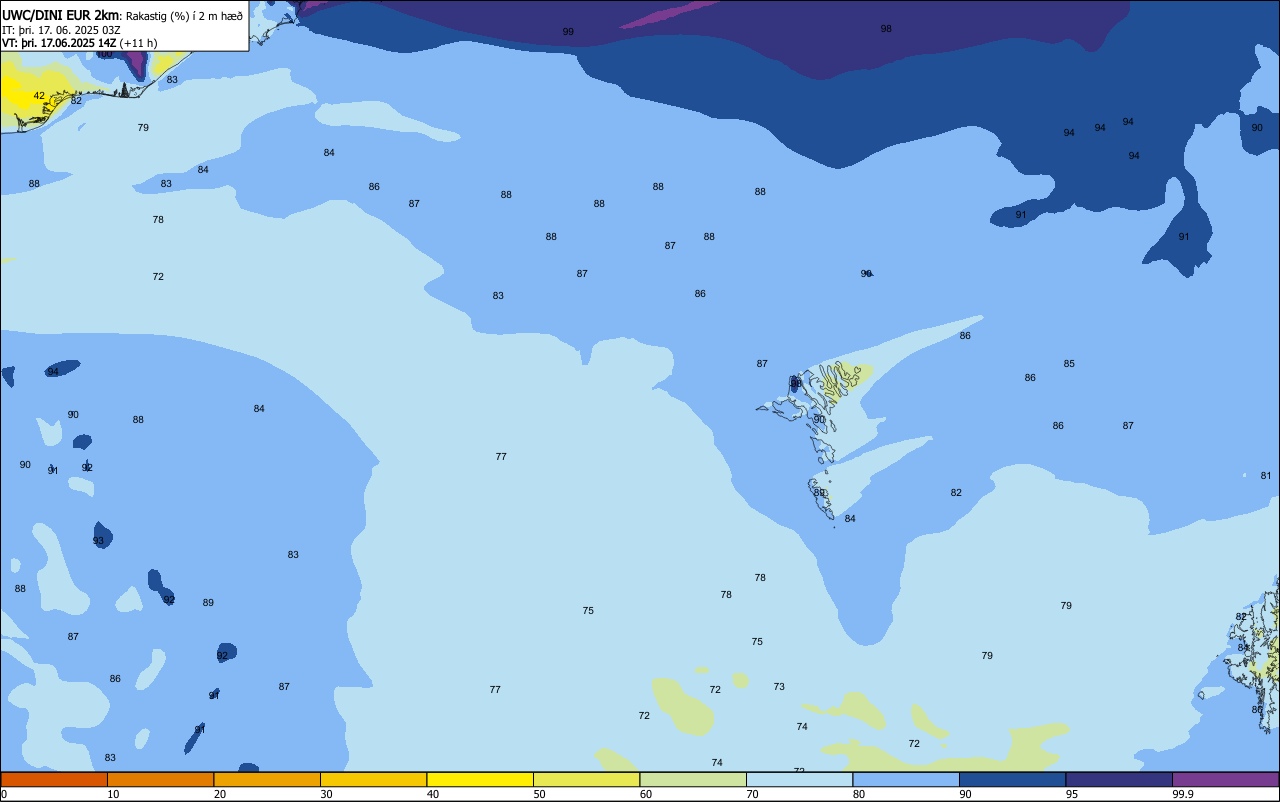The height and width of the screenshot is (802, 1280).
Task: Click the 'Rakastig (%) í 2 m hæð' label
Action: (x=184, y=16)
